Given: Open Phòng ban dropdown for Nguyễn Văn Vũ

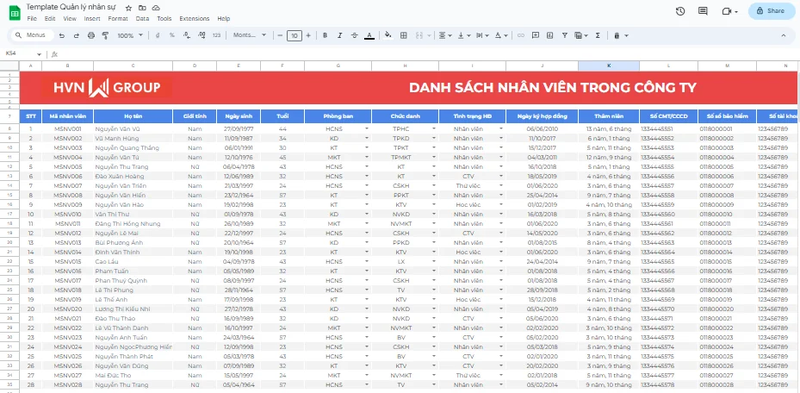Looking at the screenshot, I should 367,129.
